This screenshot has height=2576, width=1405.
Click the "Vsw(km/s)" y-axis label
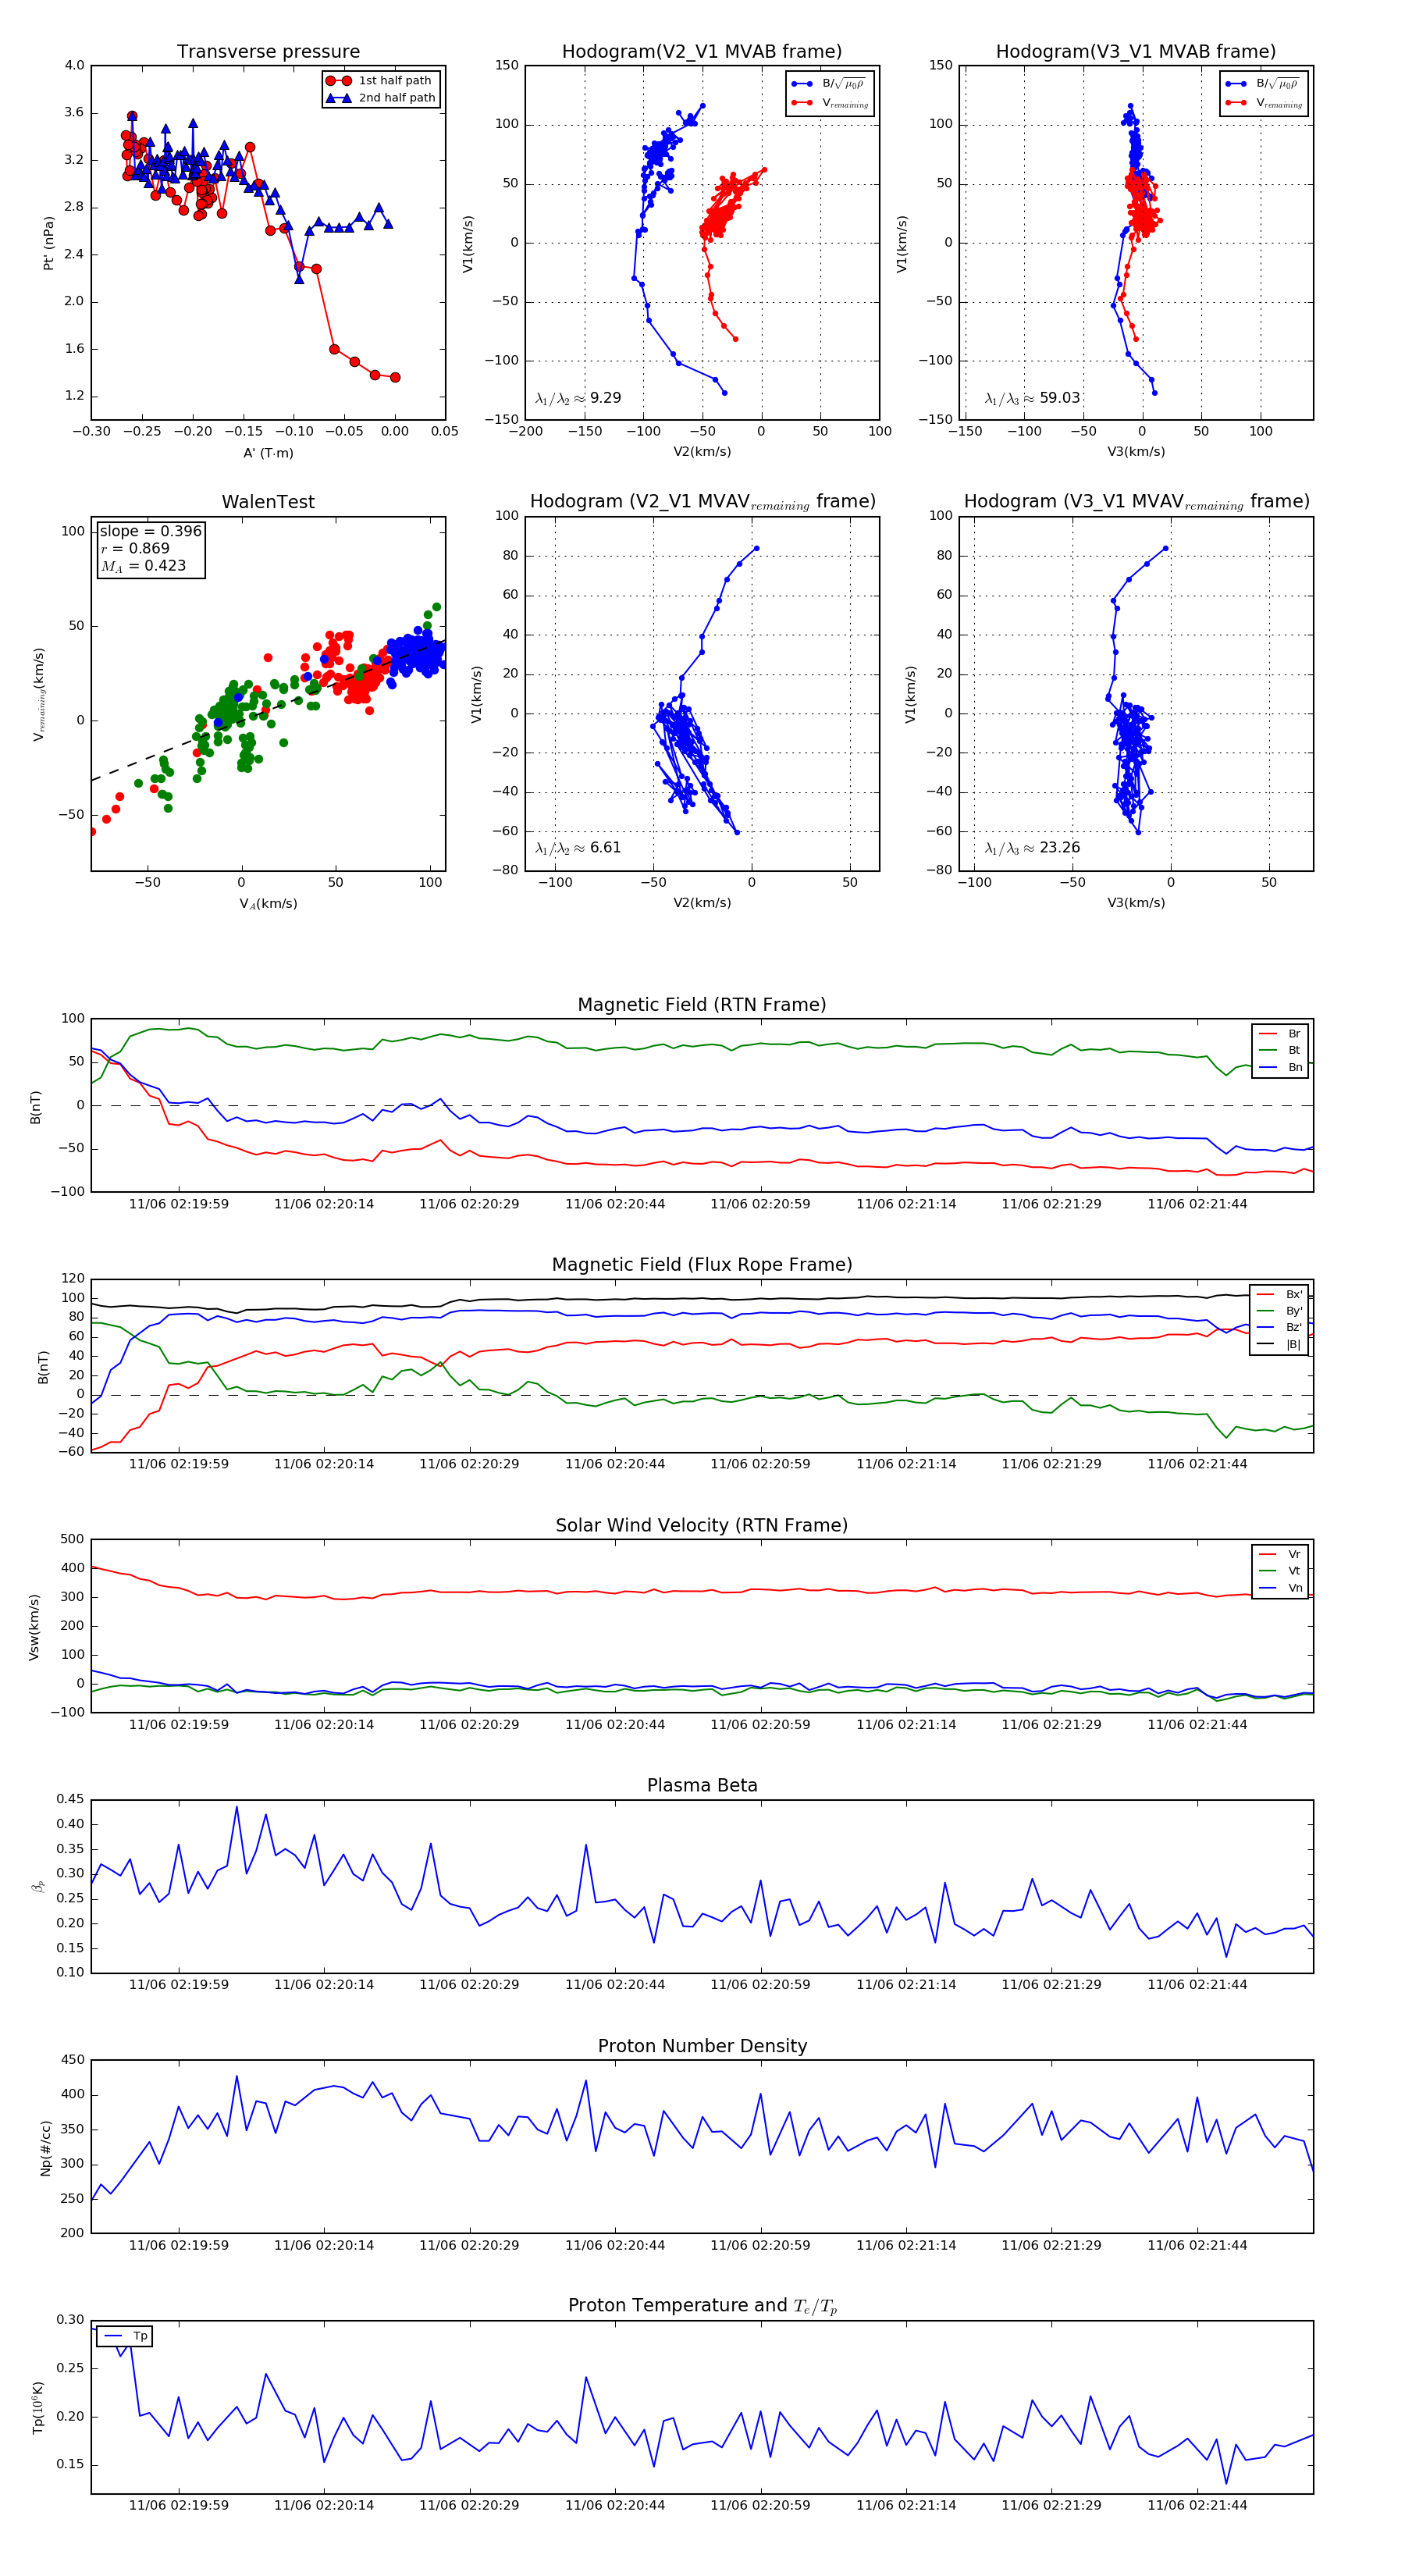click(x=34, y=1627)
